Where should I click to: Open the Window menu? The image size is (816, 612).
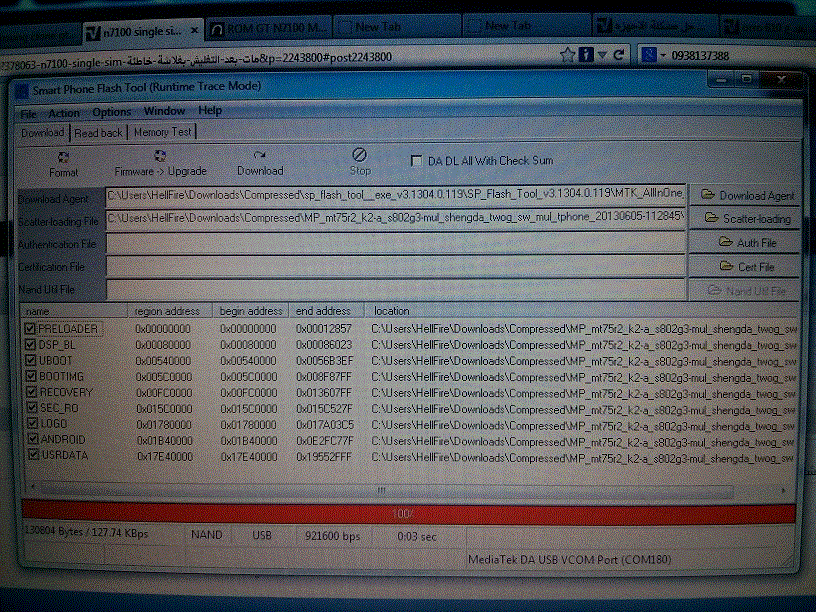point(164,111)
